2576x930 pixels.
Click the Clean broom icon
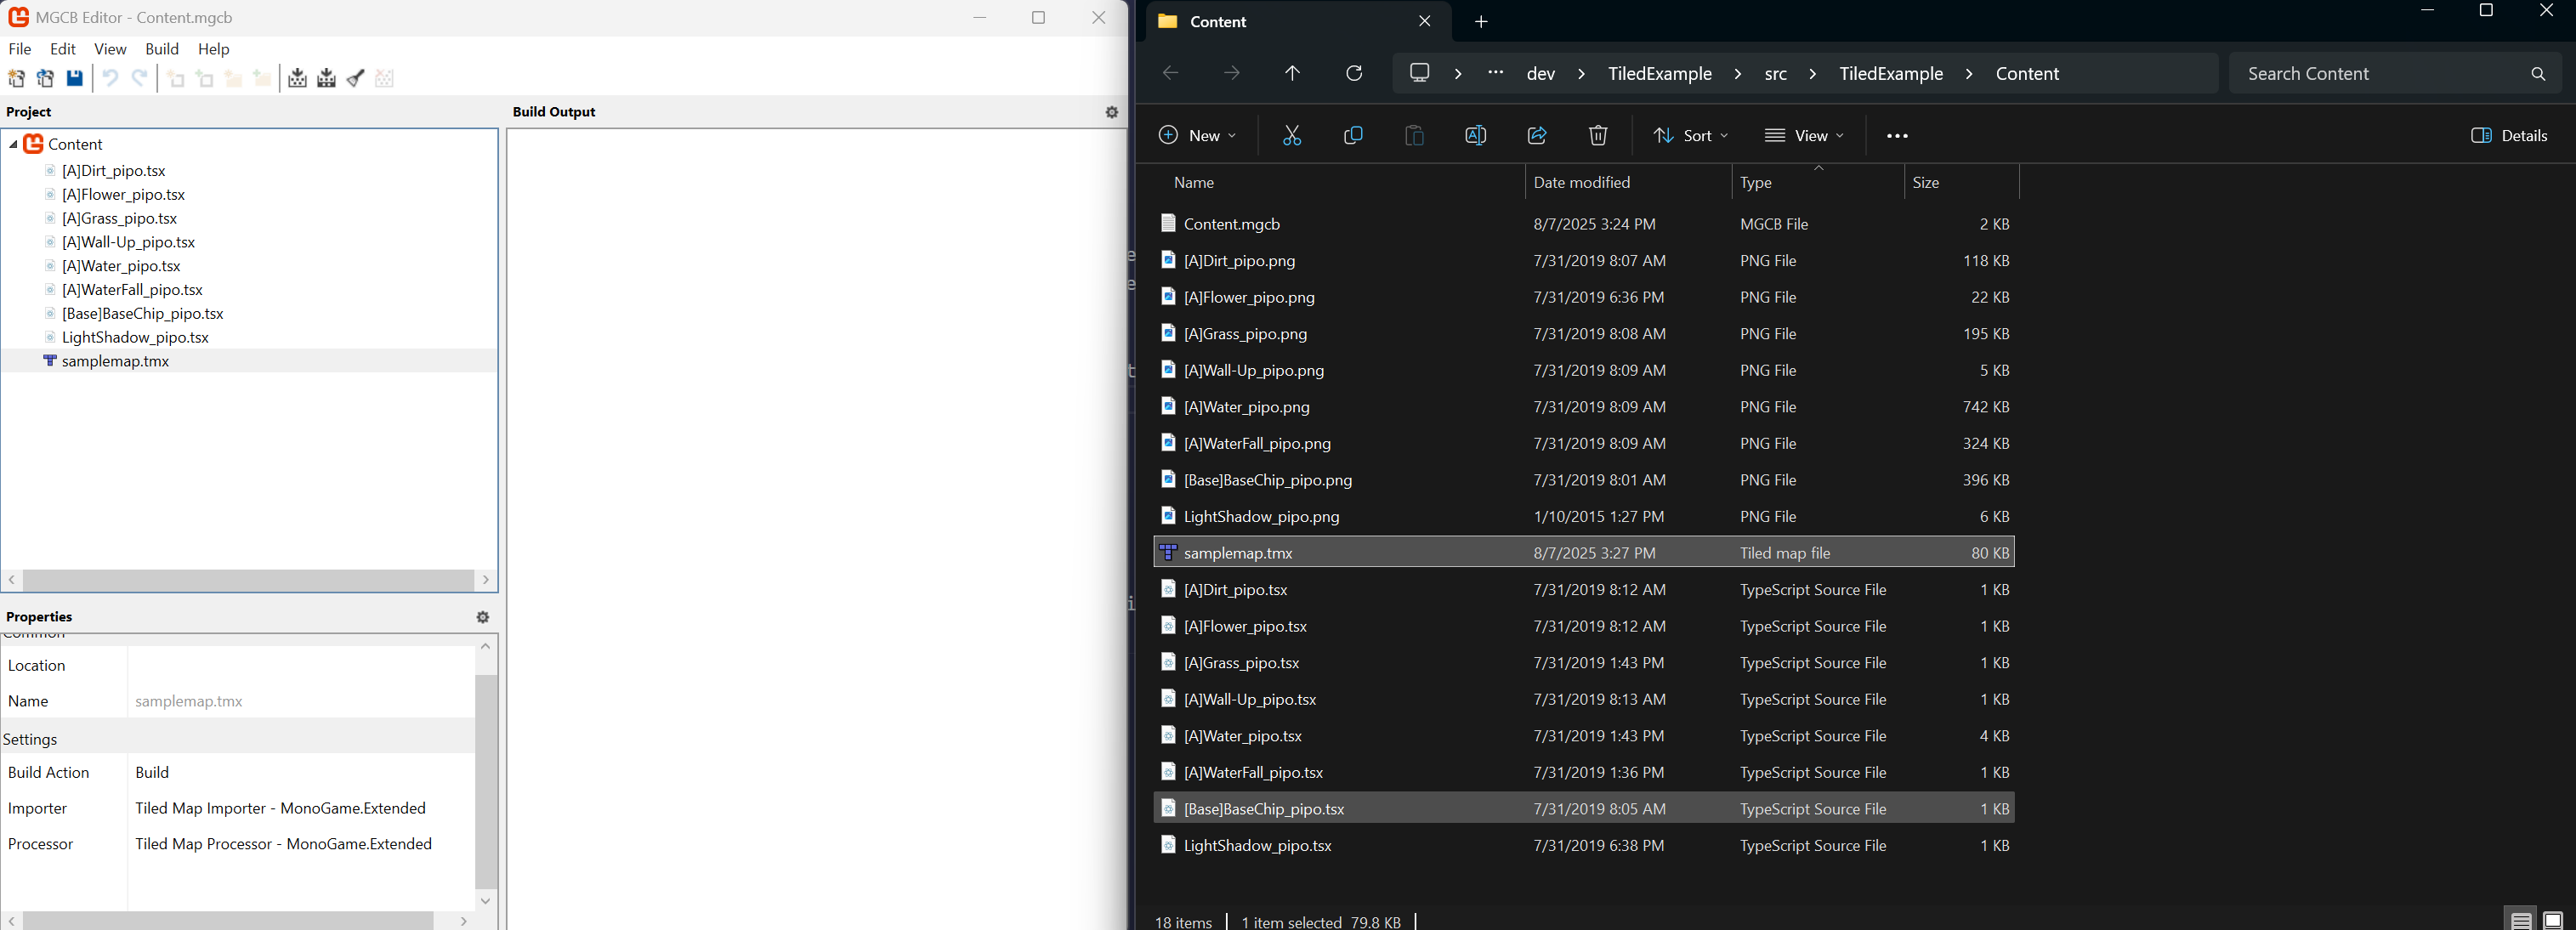pos(355,79)
